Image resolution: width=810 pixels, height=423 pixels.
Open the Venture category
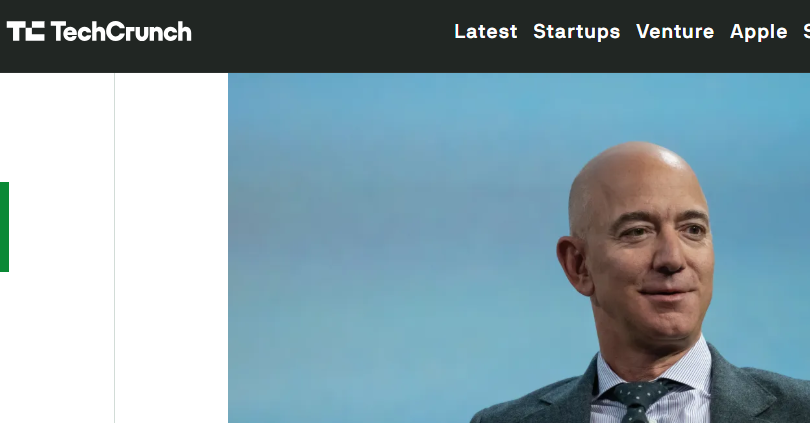[x=675, y=32]
